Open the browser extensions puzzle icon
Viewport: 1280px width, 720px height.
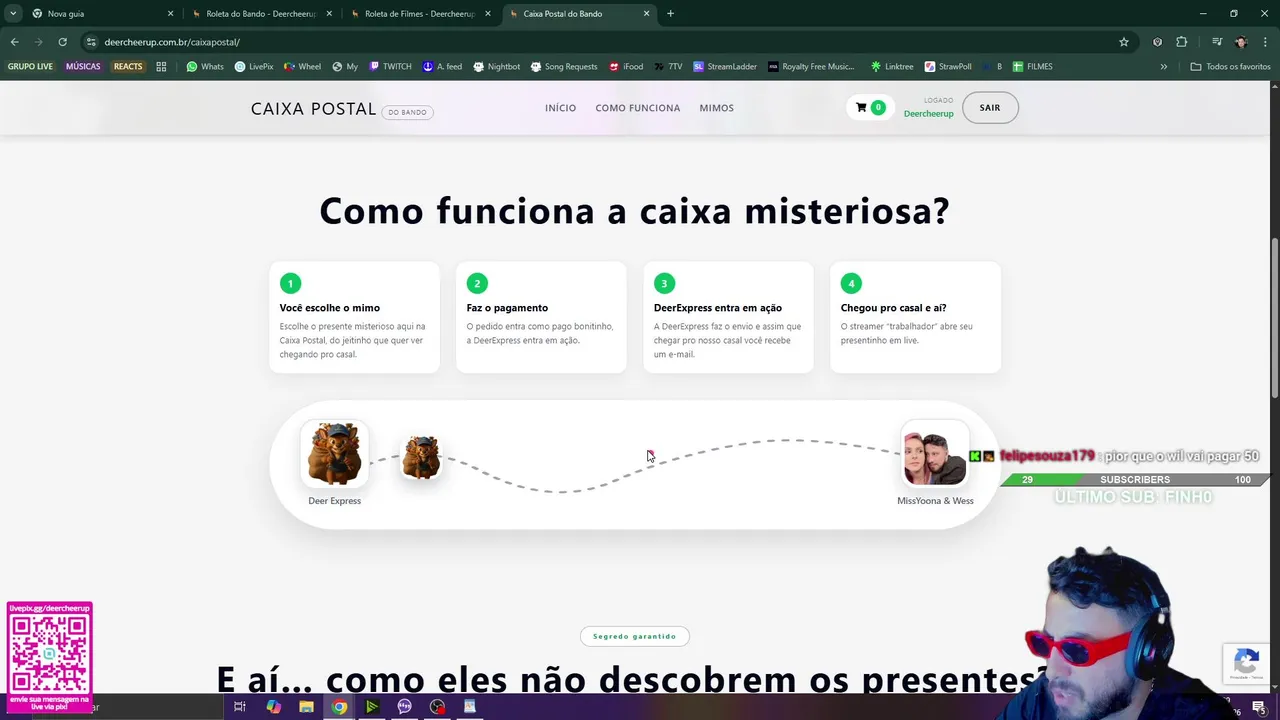click(1182, 42)
